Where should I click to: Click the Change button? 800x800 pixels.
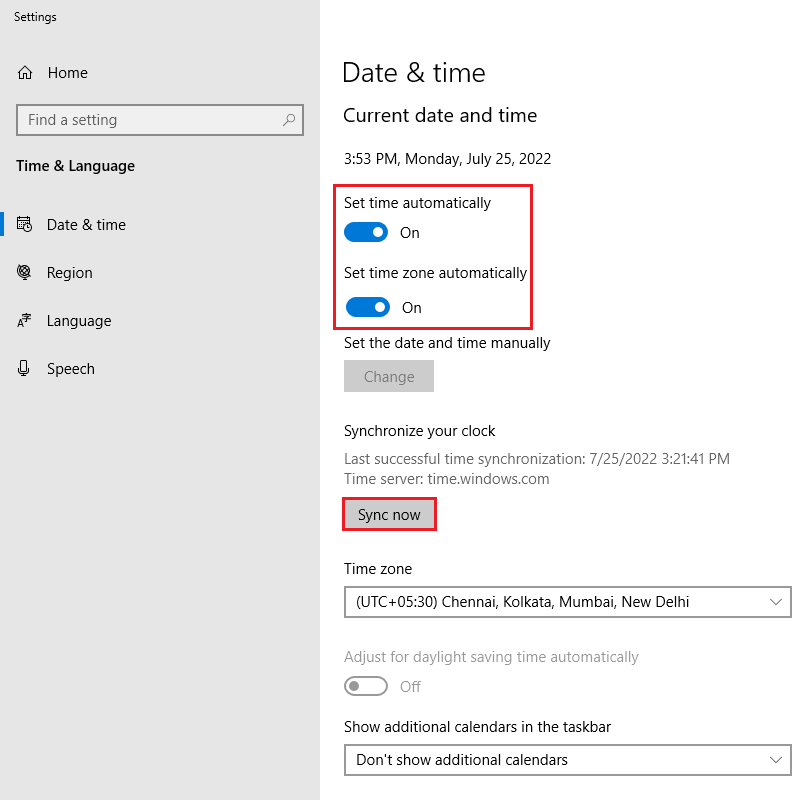pos(389,377)
